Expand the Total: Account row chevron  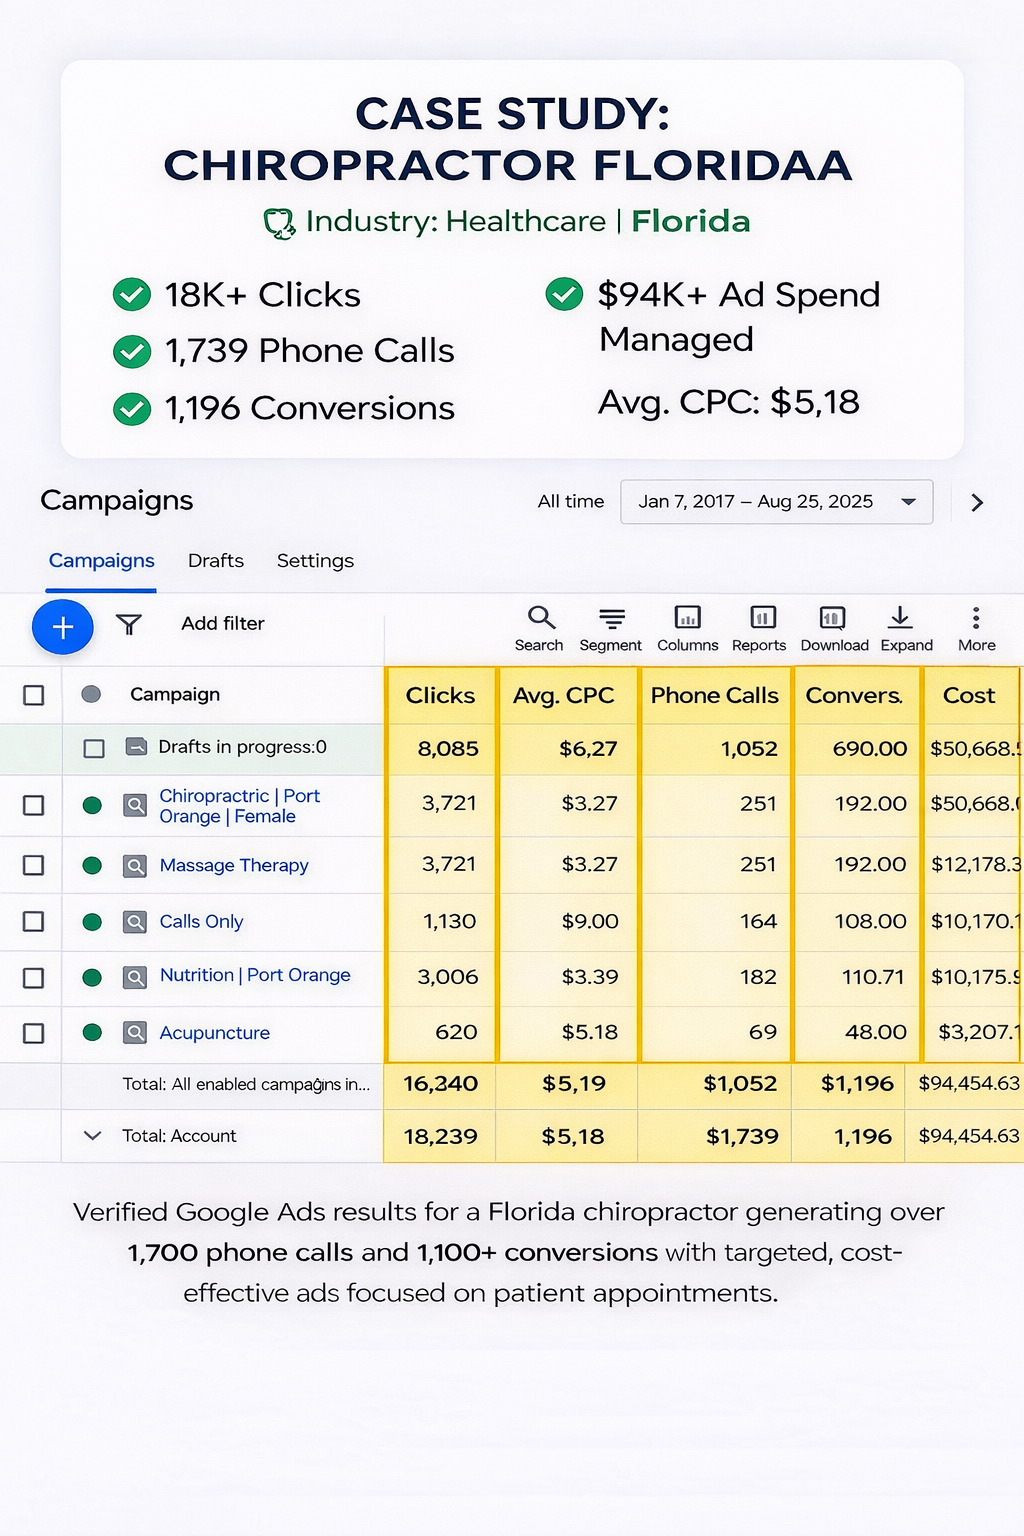(93, 1136)
